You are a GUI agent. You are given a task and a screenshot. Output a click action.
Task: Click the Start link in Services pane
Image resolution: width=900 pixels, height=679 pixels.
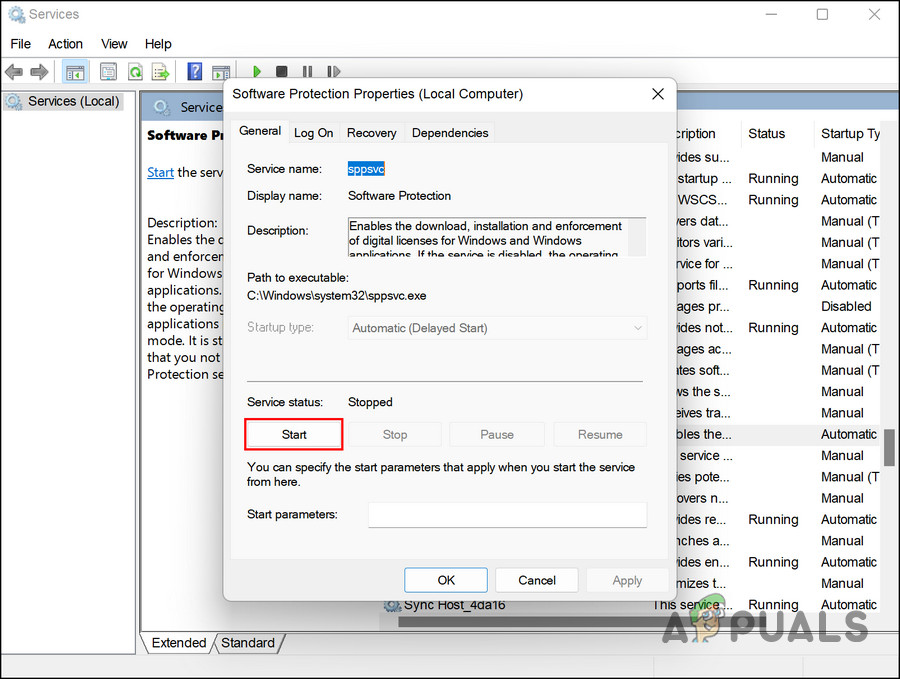pyautogui.click(x=160, y=173)
